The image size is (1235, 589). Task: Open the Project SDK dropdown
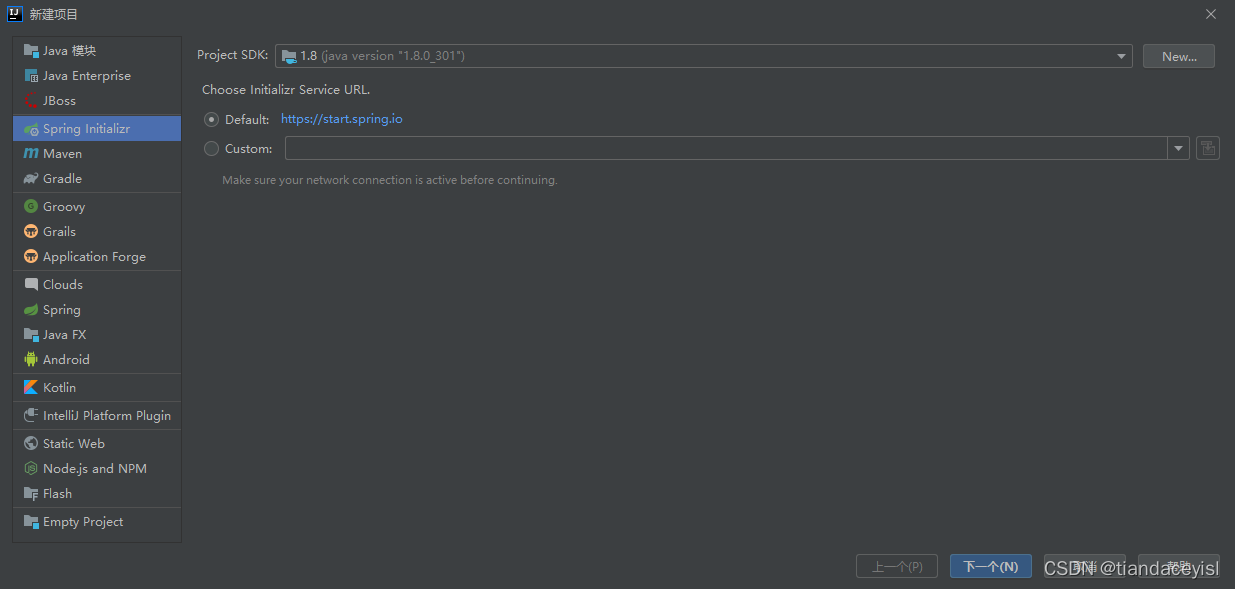(x=704, y=56)
